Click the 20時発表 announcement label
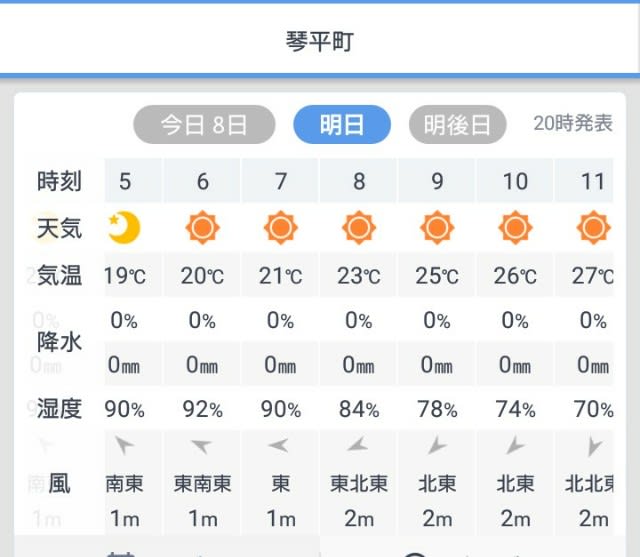Viewport: 640px width, 557px height. point(573,123)
